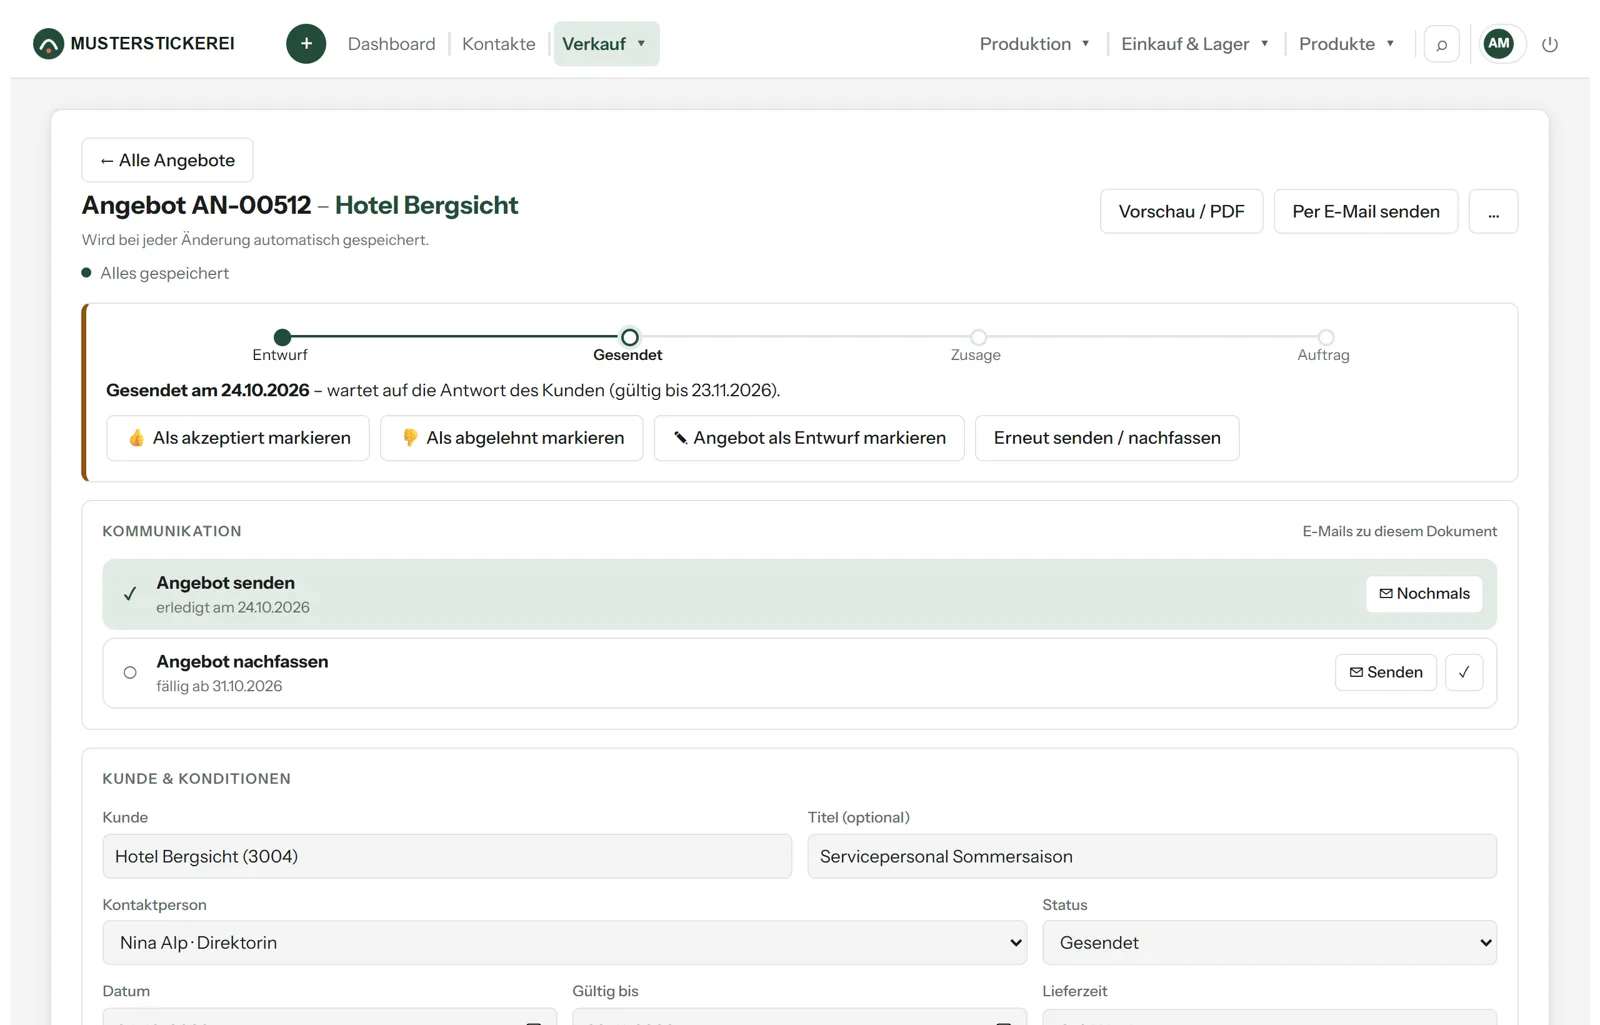Open the green plus create button
The height and width of the screenshot is (1025, 1600).
click(x=306, y=44)
